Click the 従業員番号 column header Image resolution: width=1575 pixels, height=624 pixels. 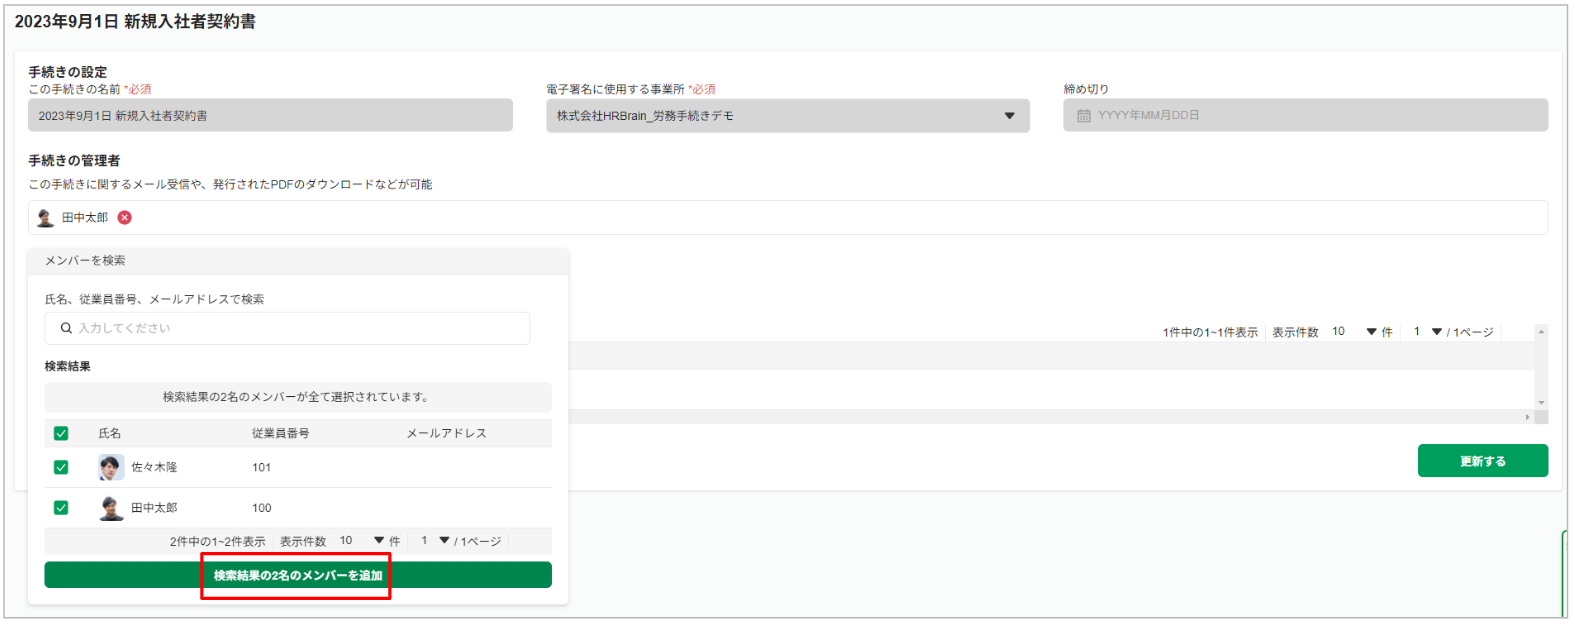pos(281,433)
